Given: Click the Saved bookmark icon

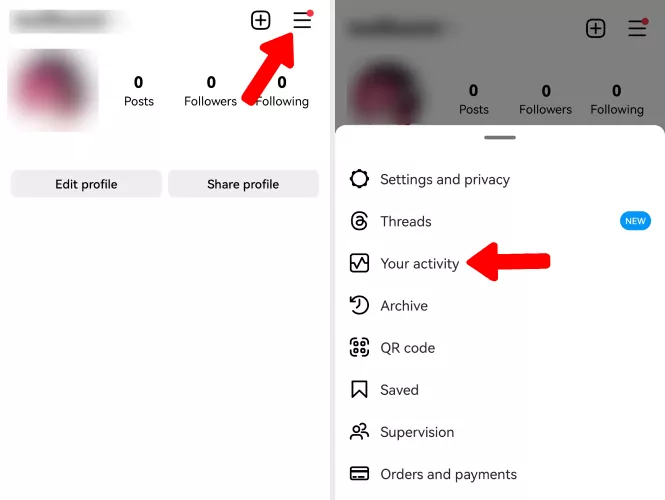Looking at the screenshot, I should tap(359, 389).
